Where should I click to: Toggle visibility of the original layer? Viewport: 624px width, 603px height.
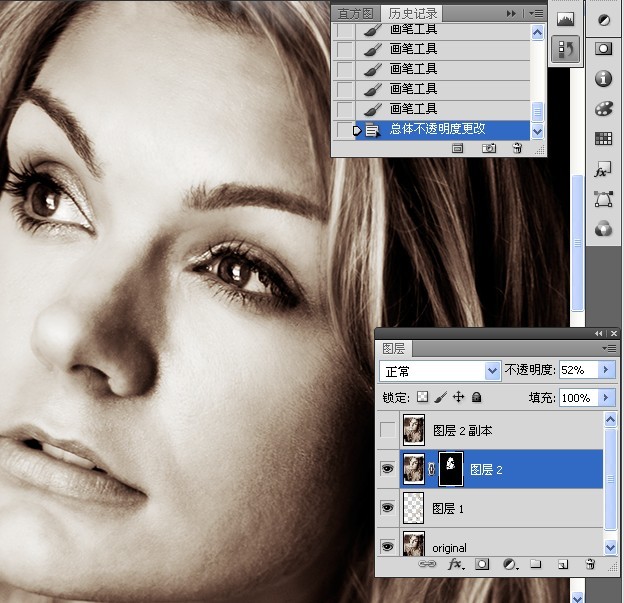pos(387,546)
